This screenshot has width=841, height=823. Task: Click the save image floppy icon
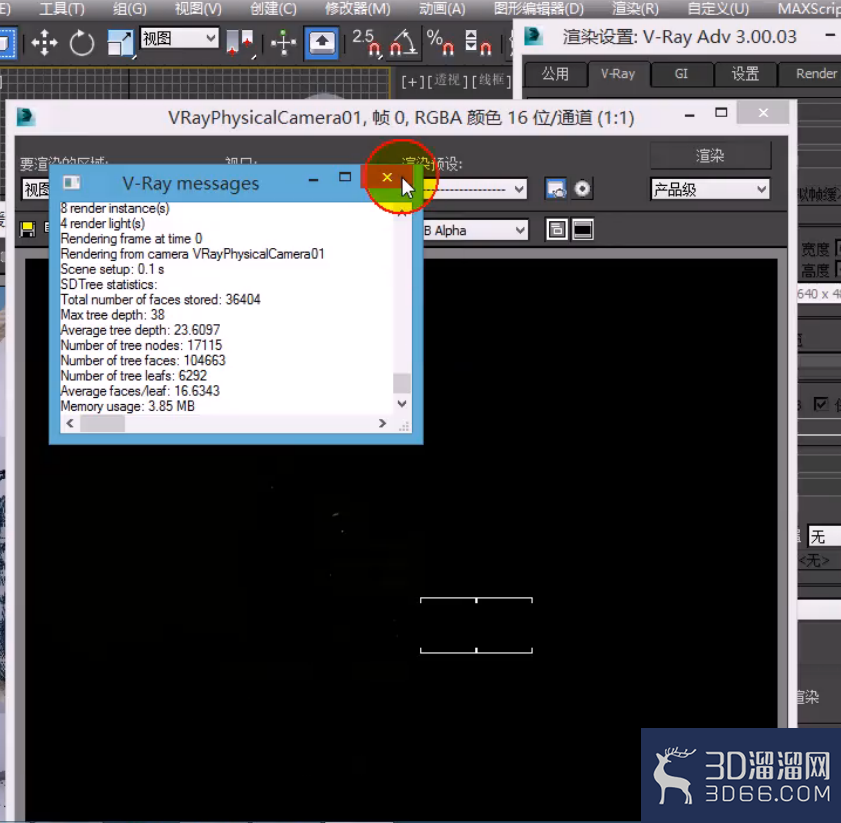click(27, 229)
